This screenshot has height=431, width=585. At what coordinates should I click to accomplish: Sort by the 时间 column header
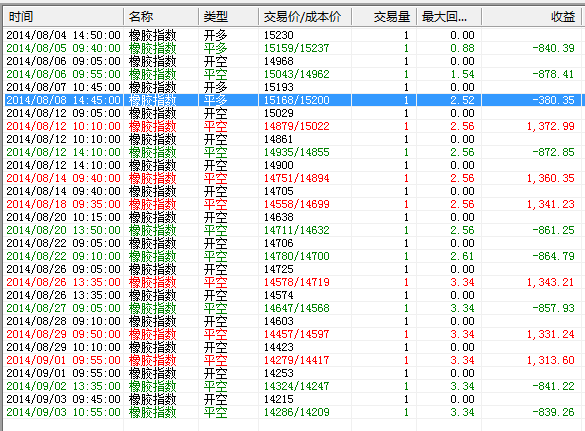pyautogui.click(x=63, y=17)
